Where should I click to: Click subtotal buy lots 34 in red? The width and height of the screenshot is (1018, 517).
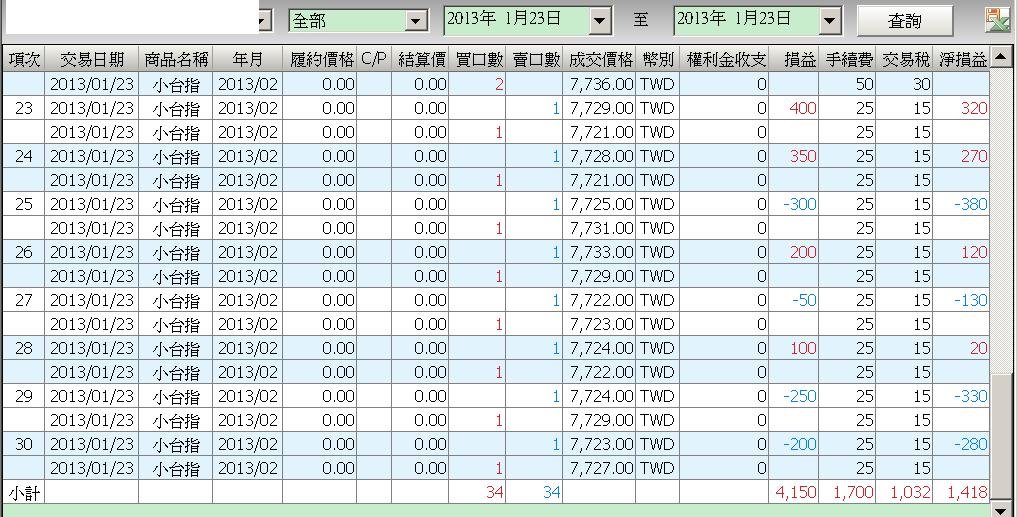(495, 492)
